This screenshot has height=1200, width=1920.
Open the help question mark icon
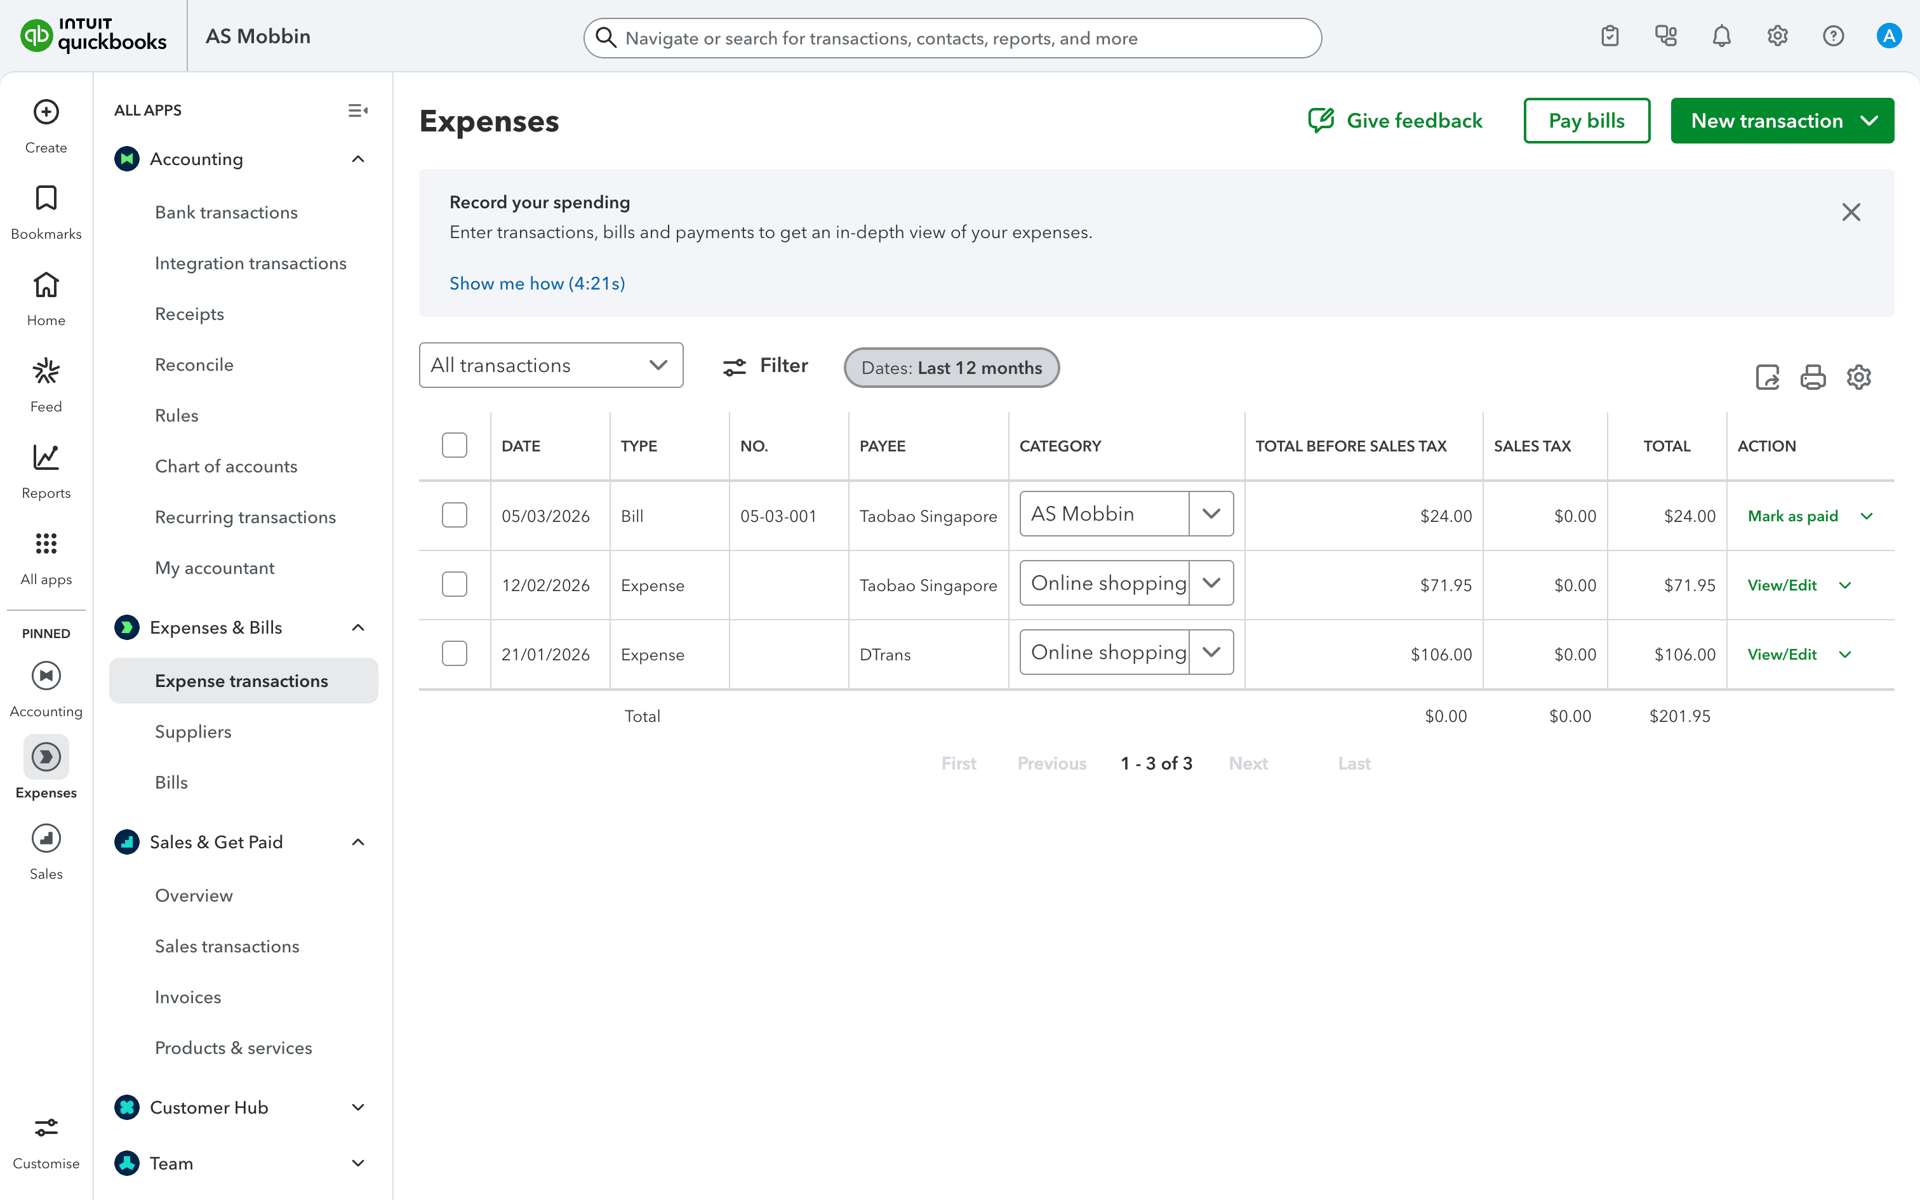pyautogui.click(x=1833, y=36)
